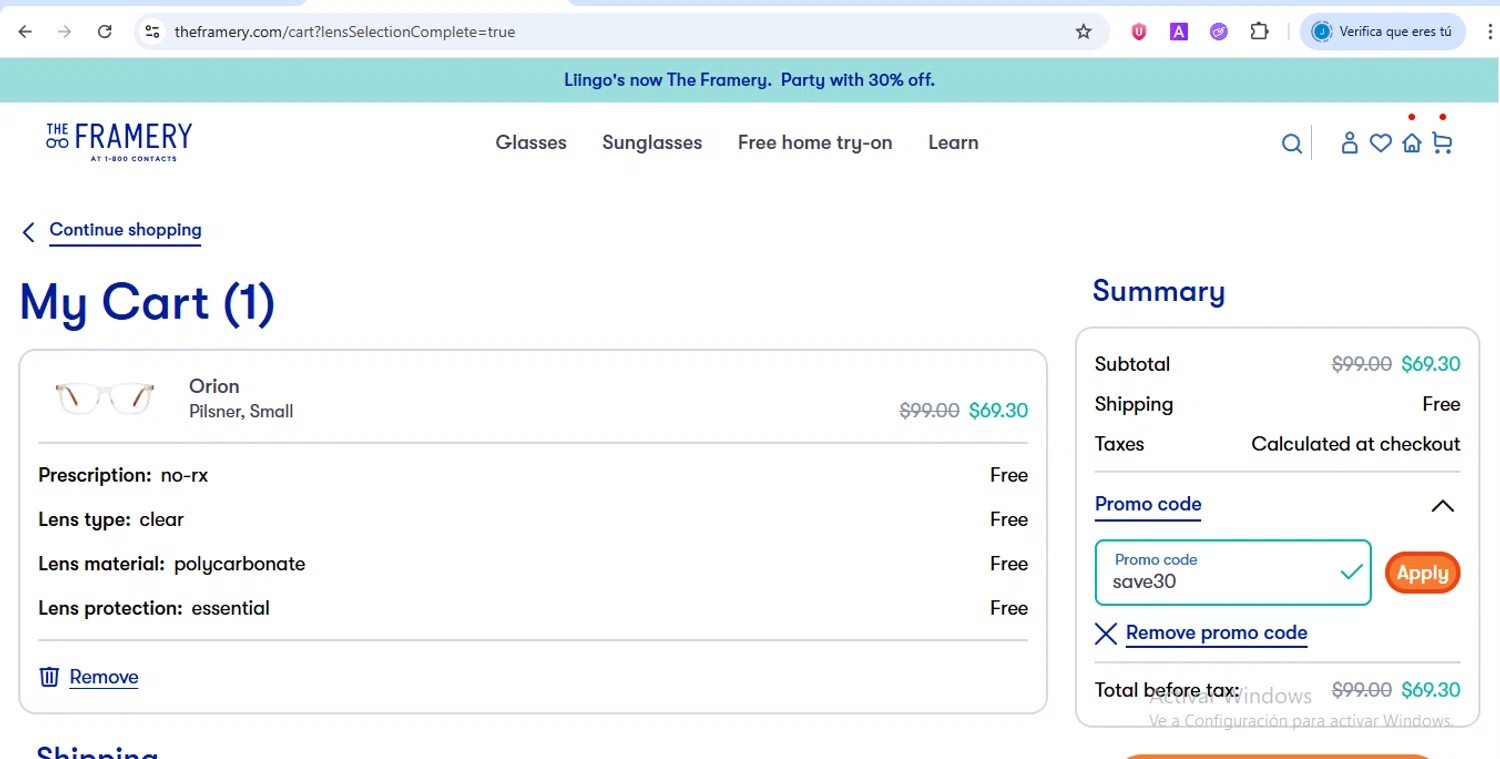
Task: Collapse the Promo code section chevron
Action: pyautogui.click(x=1442, y=506)
